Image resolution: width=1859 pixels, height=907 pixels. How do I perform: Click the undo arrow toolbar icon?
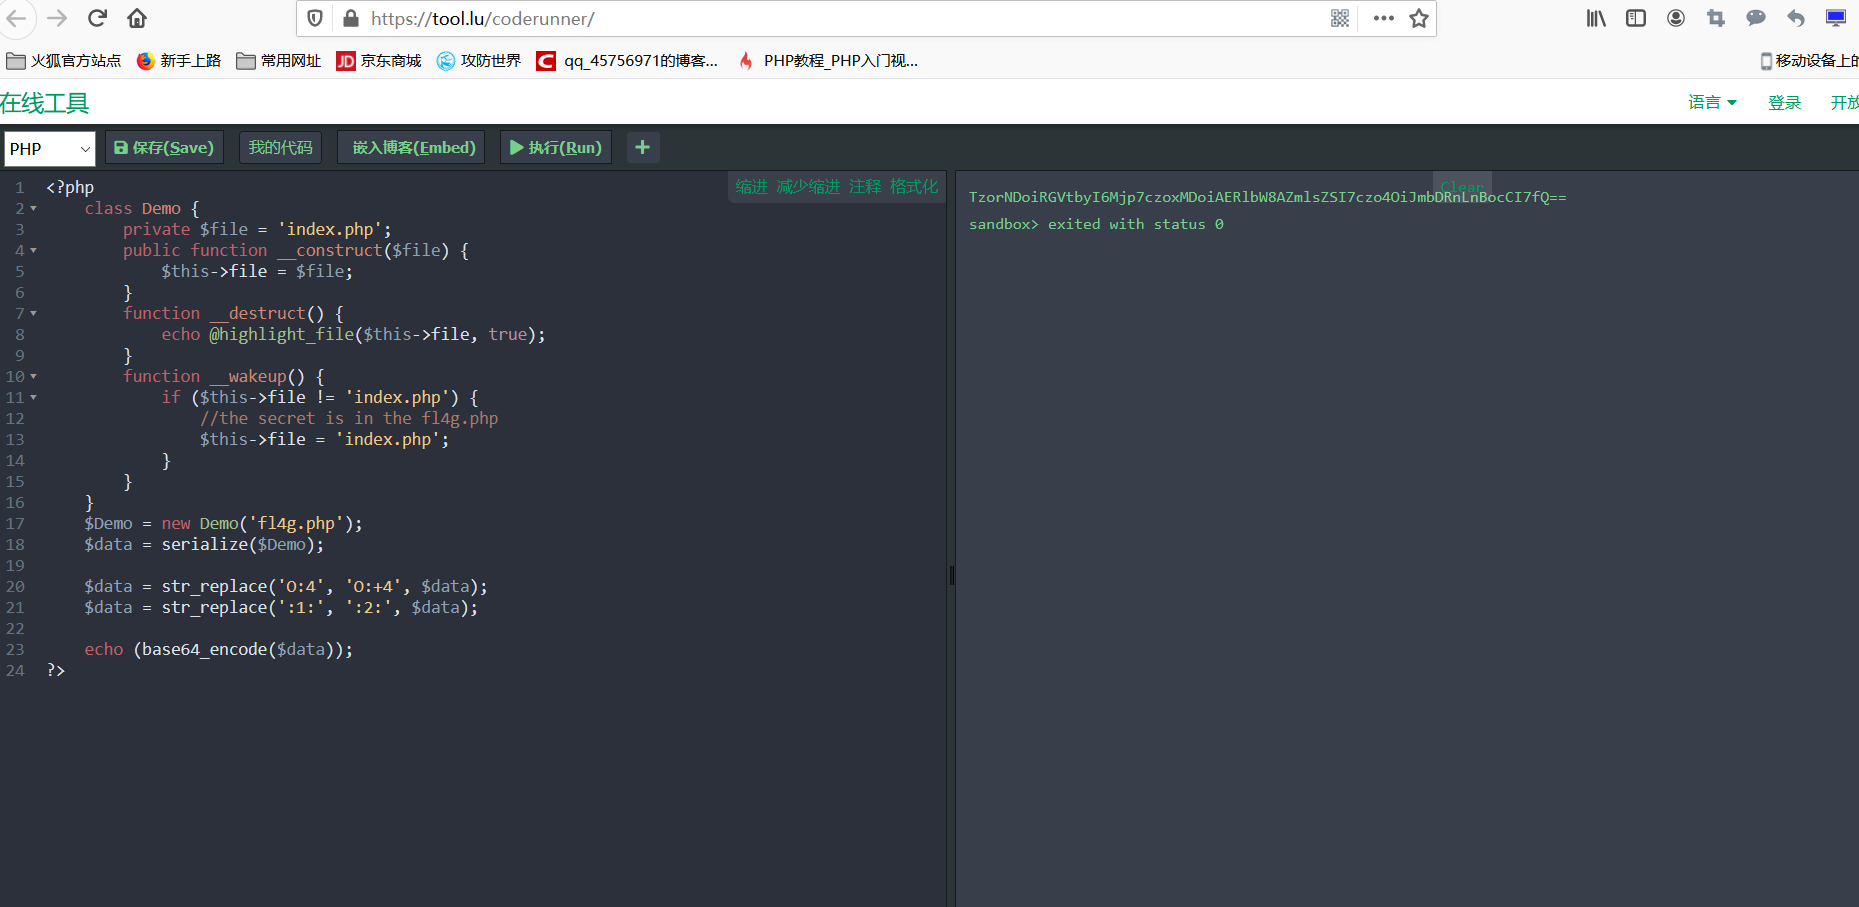click(x=1796, y=18)
